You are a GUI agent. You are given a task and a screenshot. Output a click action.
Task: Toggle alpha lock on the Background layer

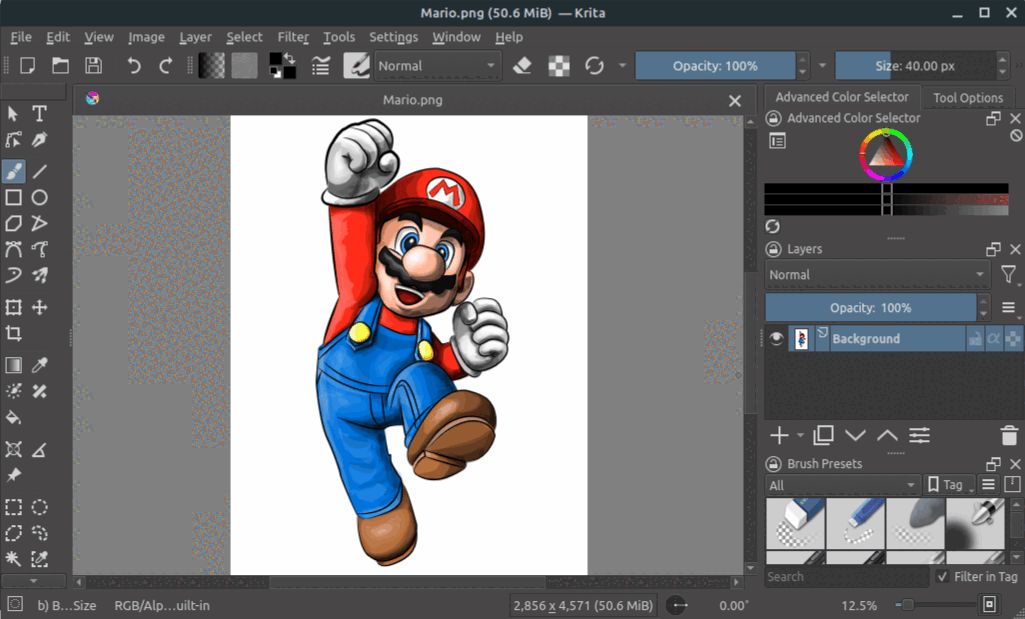[x=995, y=338]
